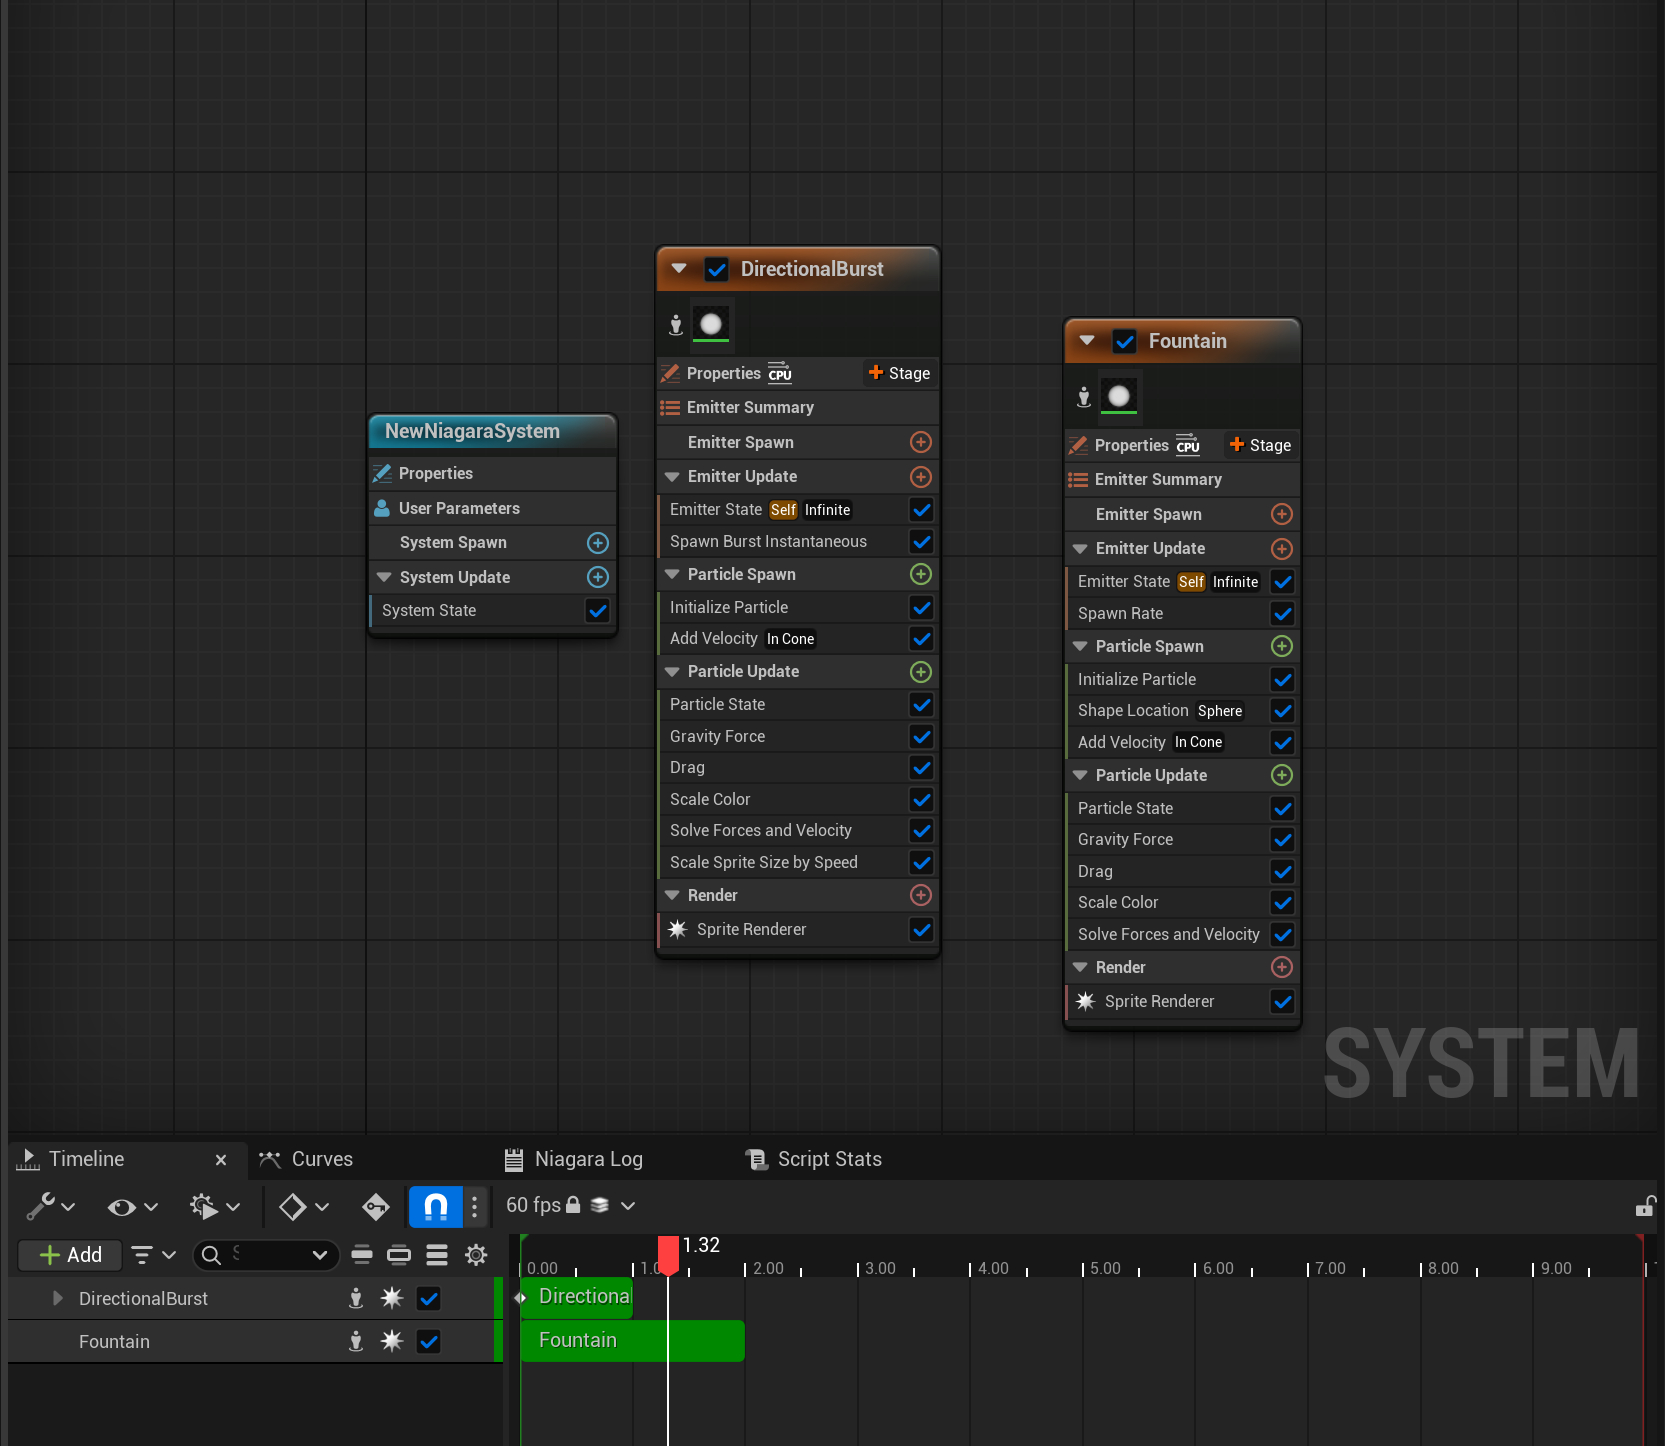Open the playback options gear-arrow menu
The width and height of the screenshot is (1665, 1446).
214,1207
